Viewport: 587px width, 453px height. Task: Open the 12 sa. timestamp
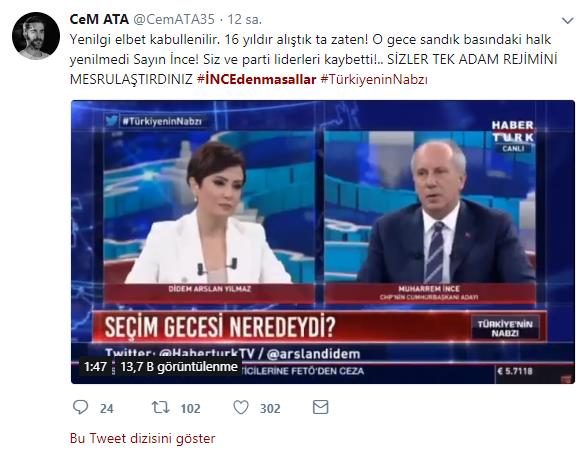[x=245, y=19]
